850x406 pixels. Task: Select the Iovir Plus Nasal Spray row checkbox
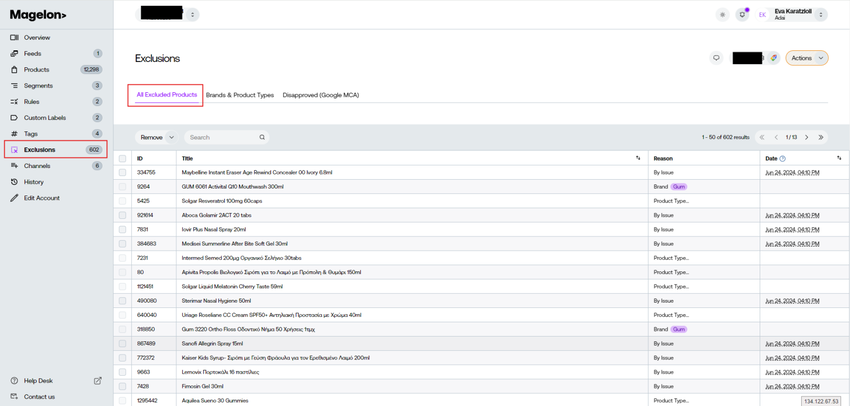(123, 229)
